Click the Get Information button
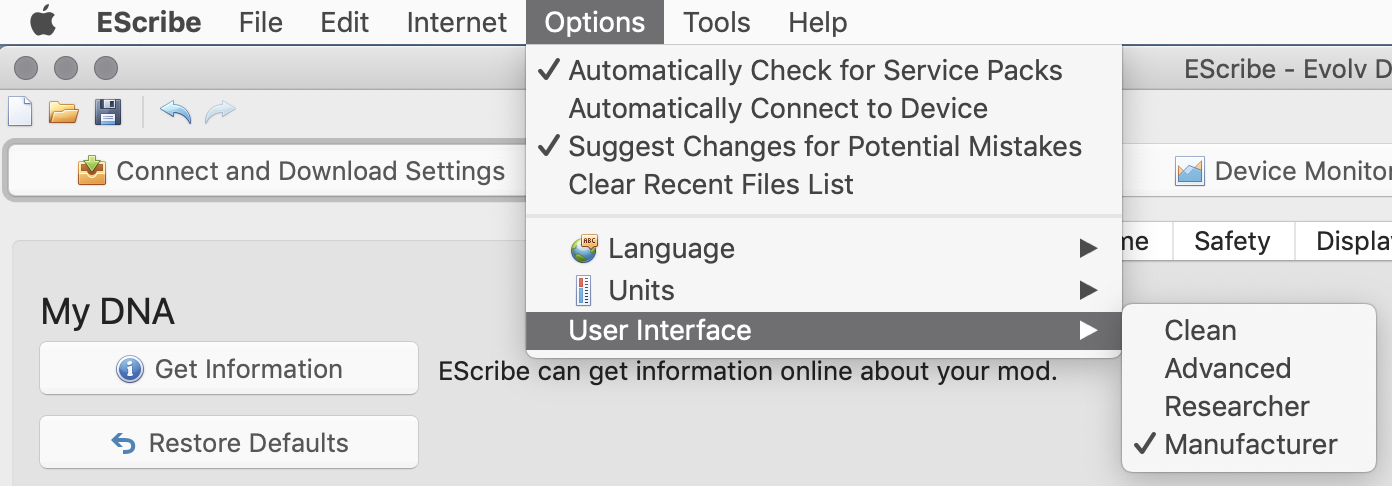 pyautogui.click(x=229, y=369)
